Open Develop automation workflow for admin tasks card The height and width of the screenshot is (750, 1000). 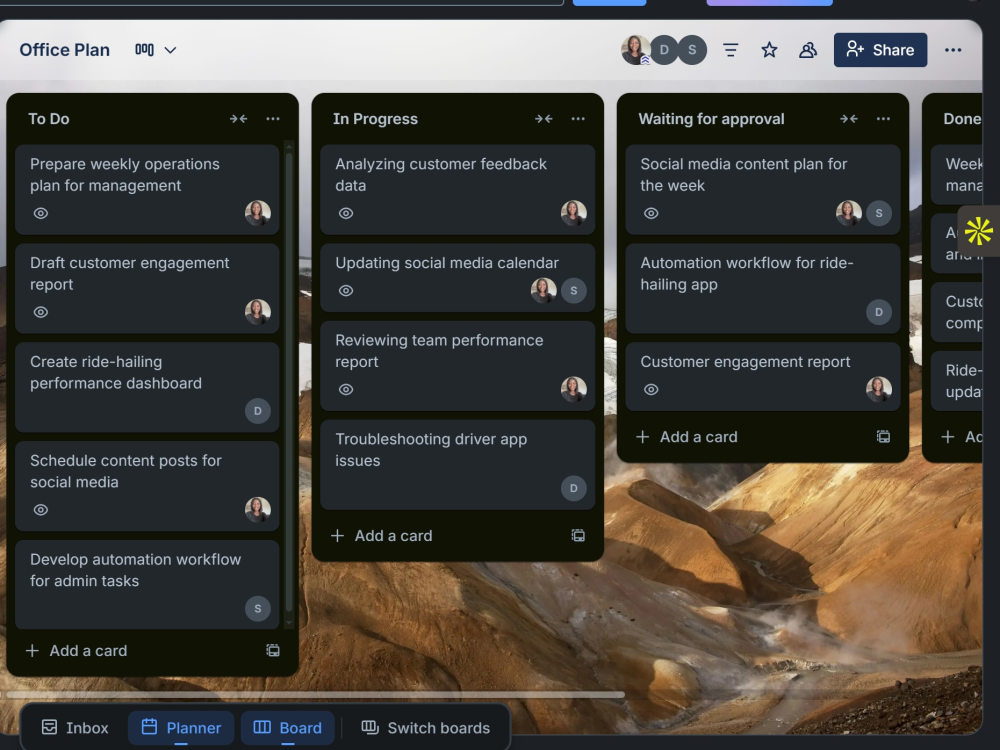pos(147,585)
